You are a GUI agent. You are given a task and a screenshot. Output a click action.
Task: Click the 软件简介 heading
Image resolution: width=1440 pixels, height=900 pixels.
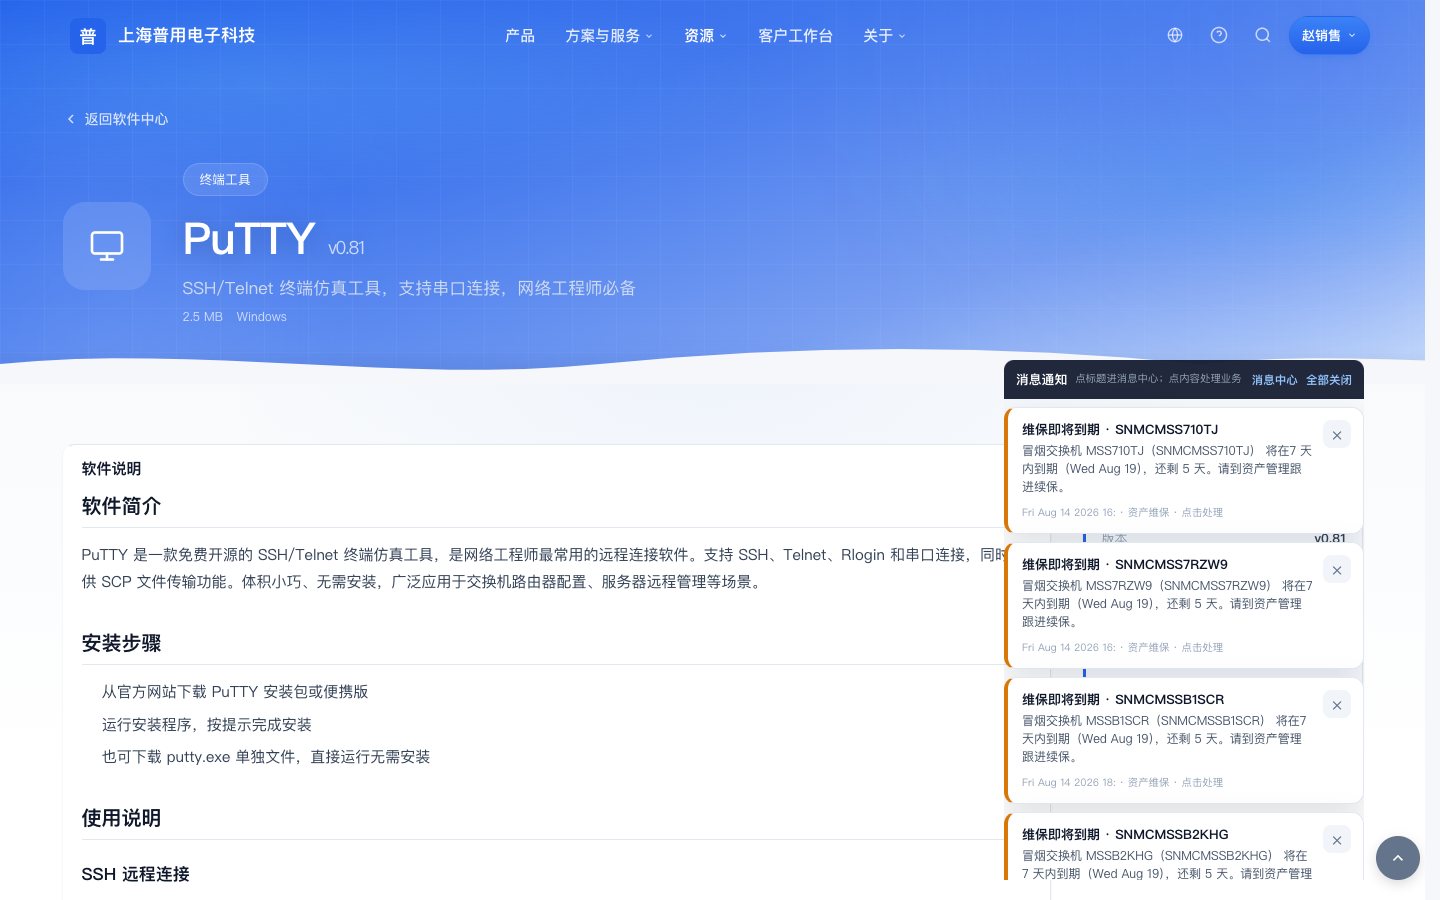tap(121, 506)
